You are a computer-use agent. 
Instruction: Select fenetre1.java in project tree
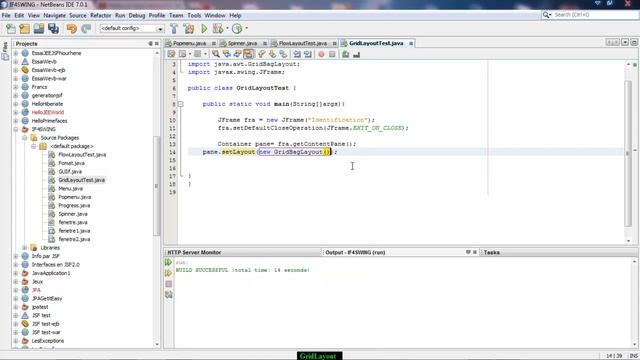(74, 231)
